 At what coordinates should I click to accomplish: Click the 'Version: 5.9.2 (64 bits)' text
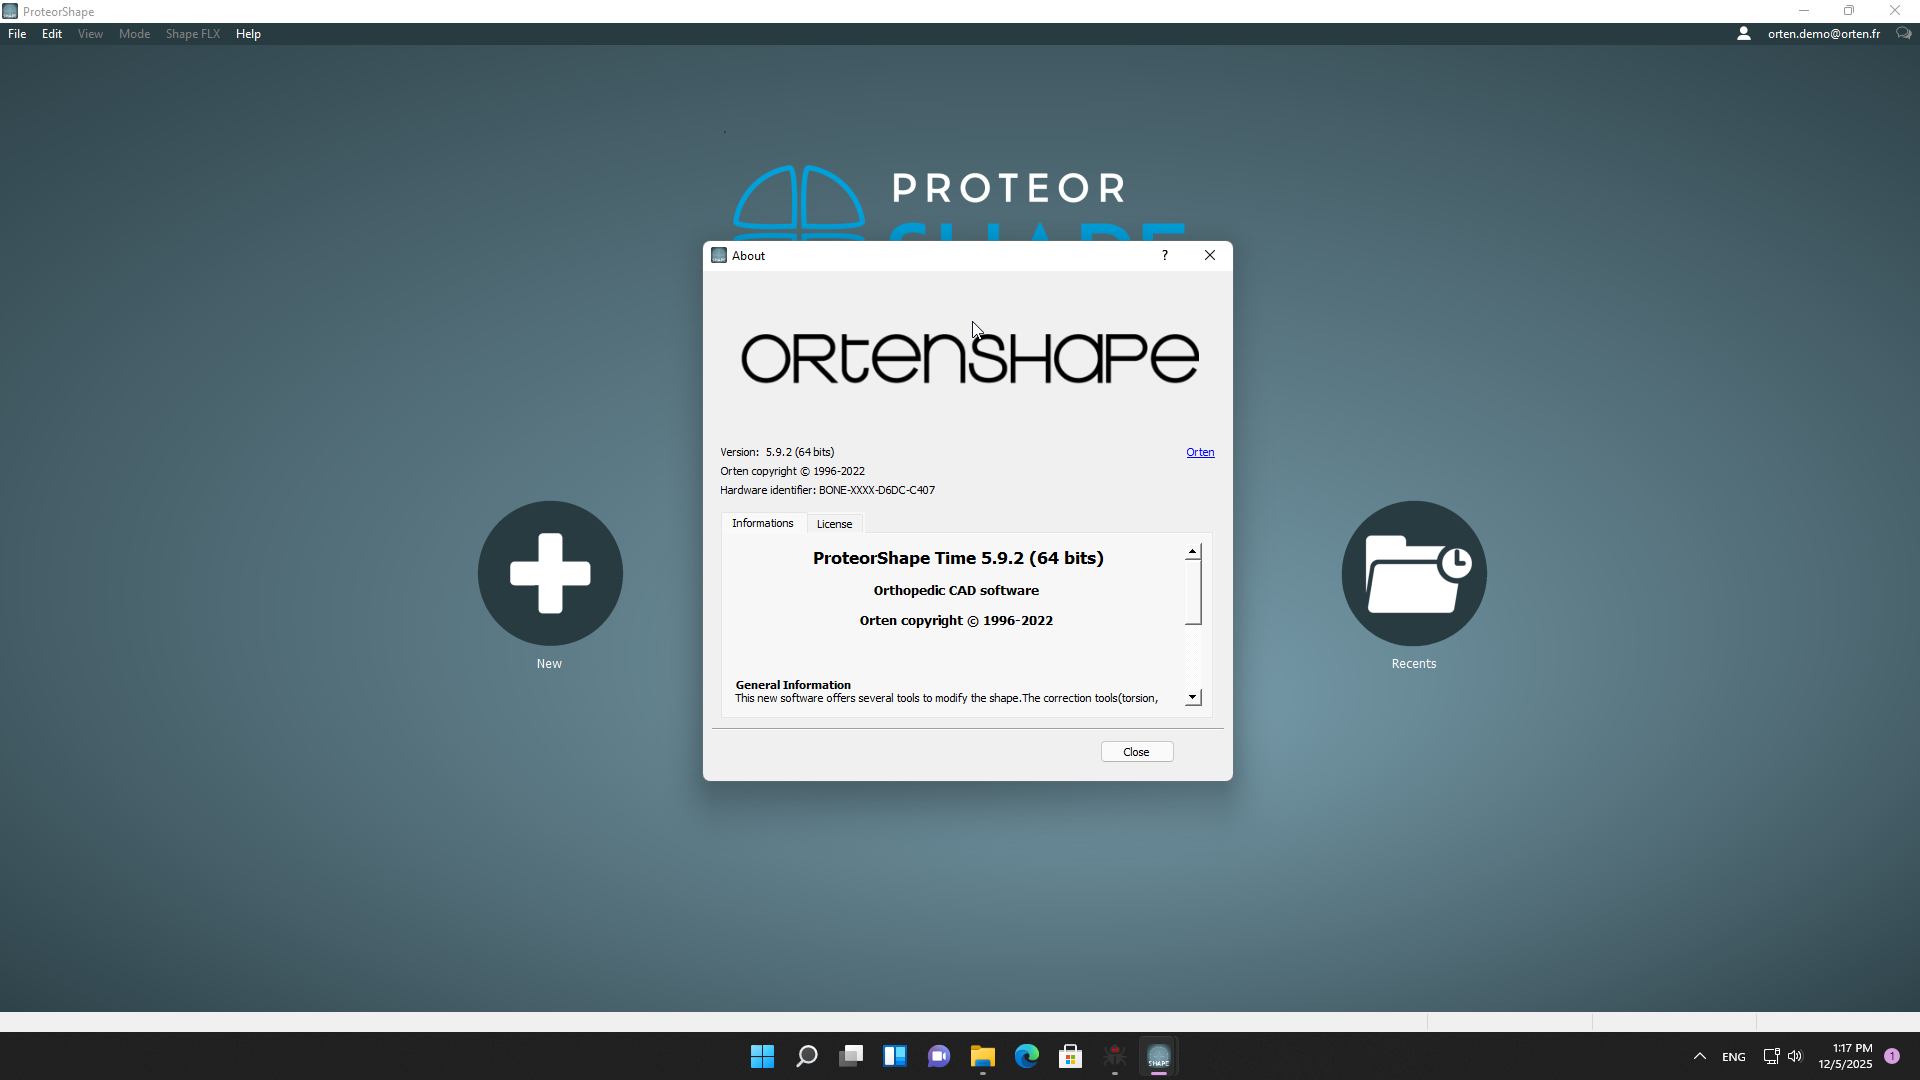point(777,452)
